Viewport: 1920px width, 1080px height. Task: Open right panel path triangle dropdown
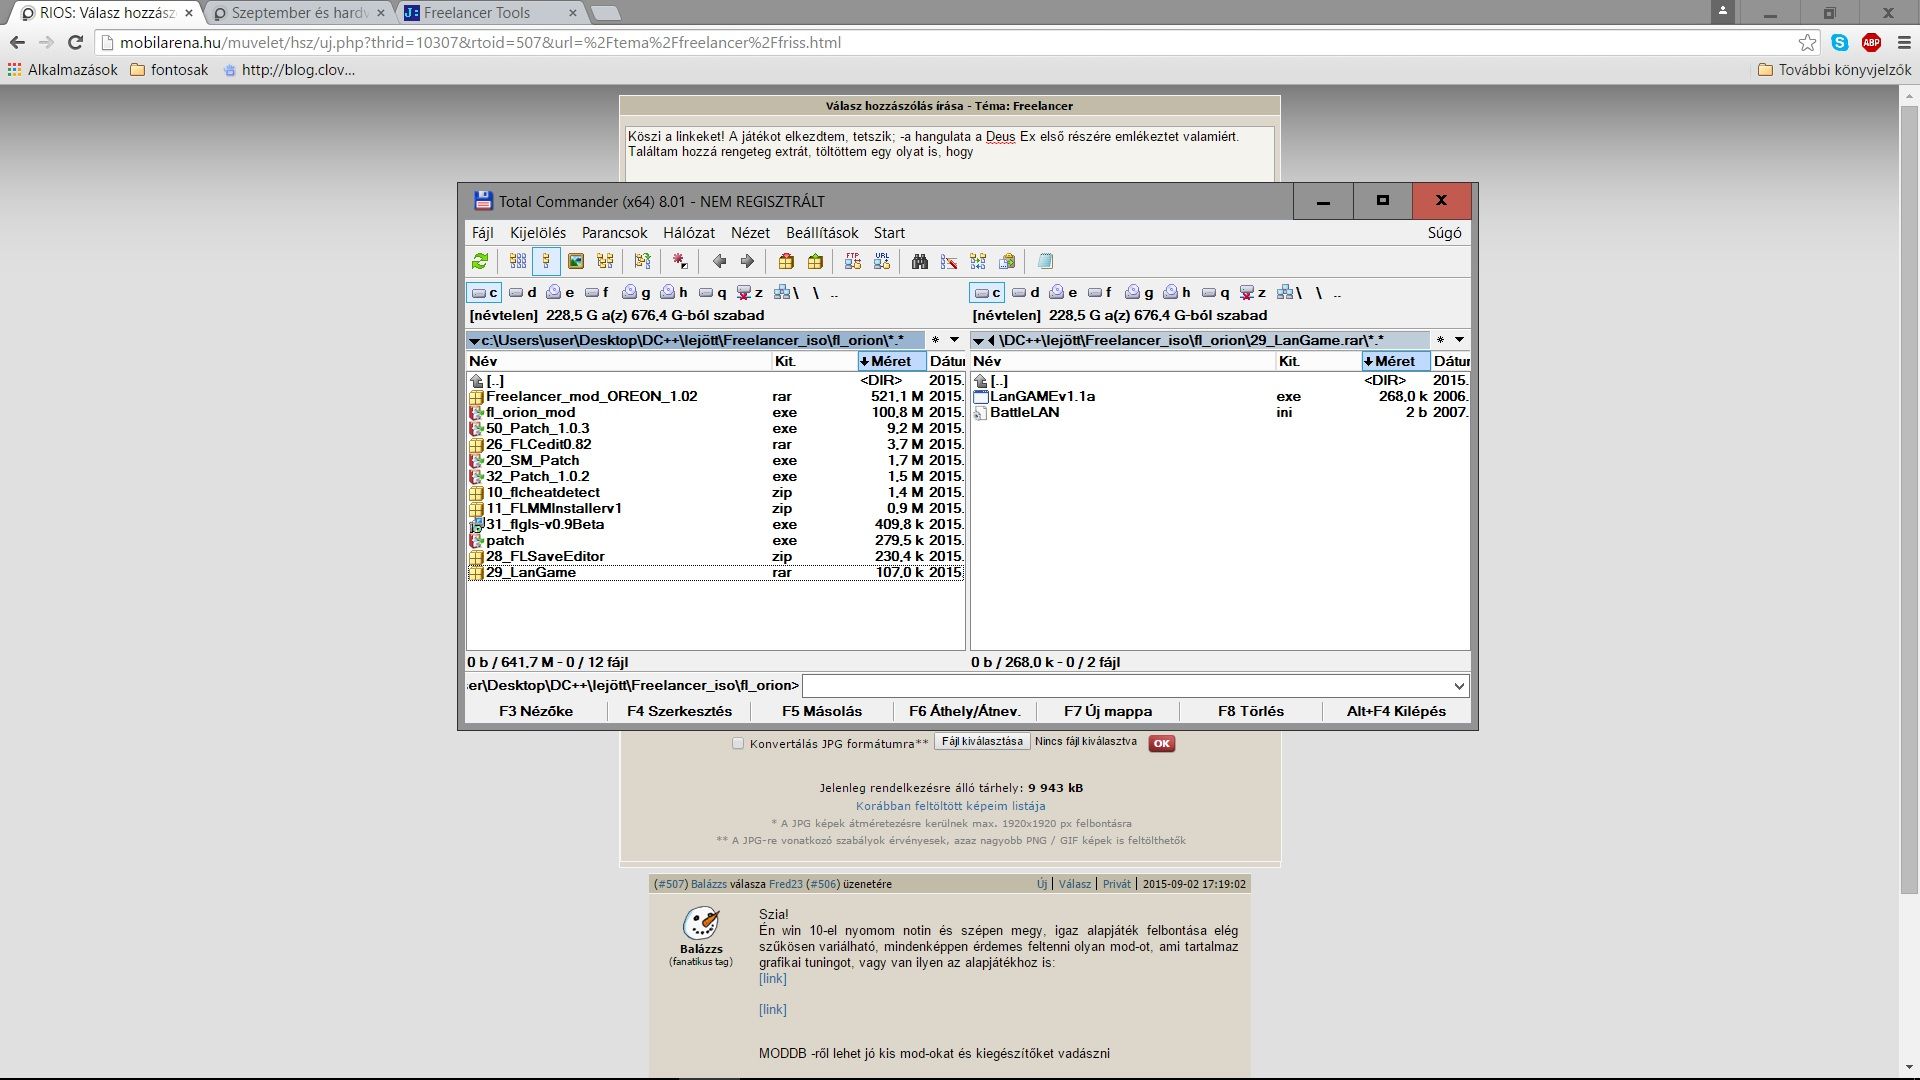coord(978,340)
